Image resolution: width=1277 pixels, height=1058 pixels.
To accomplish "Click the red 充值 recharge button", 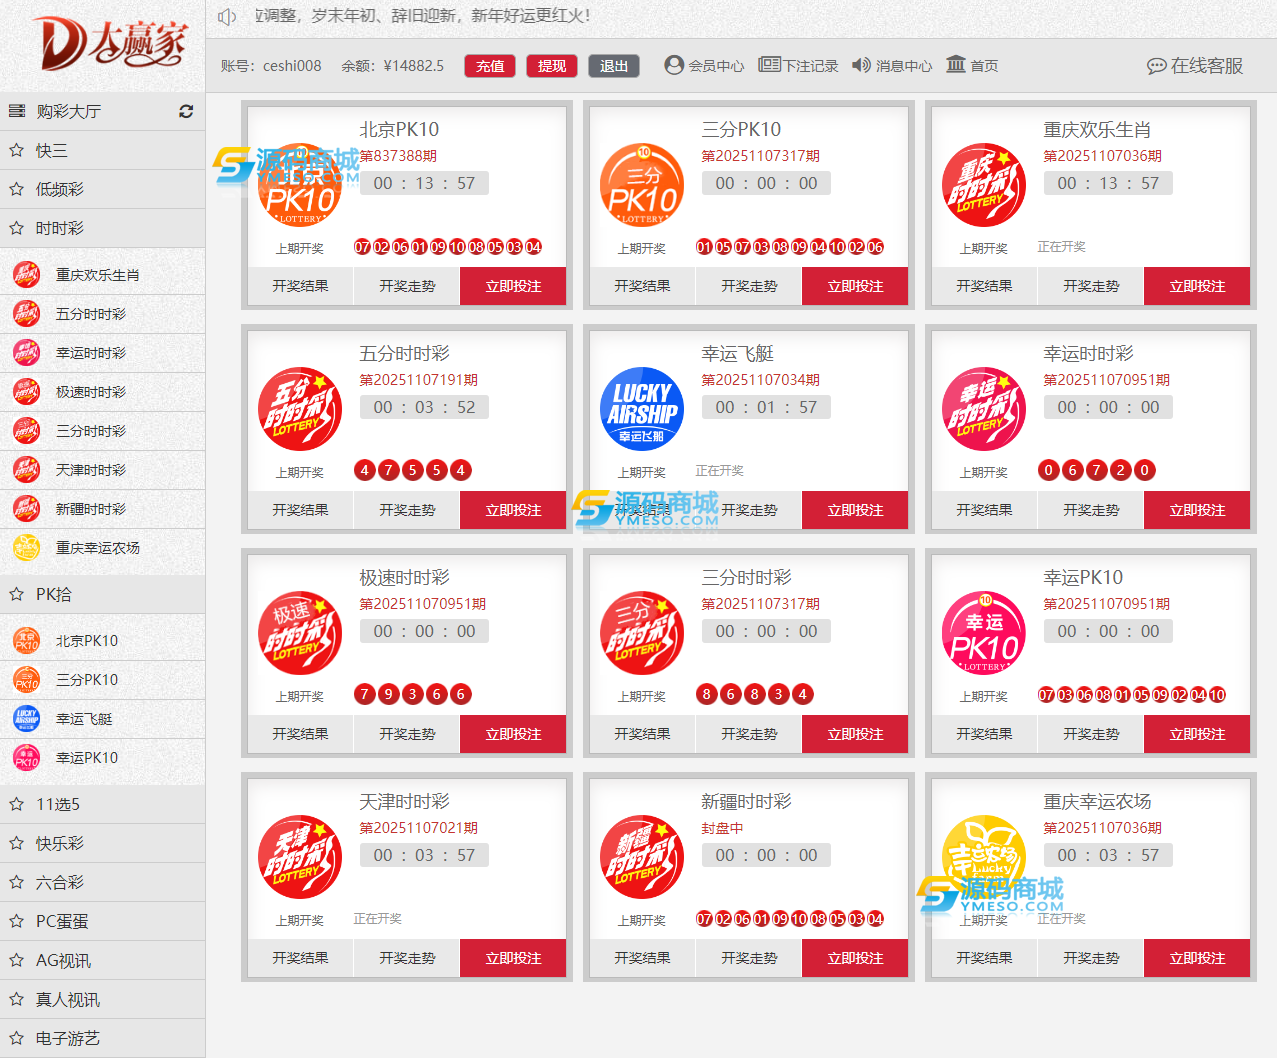I will coord(490,66).
